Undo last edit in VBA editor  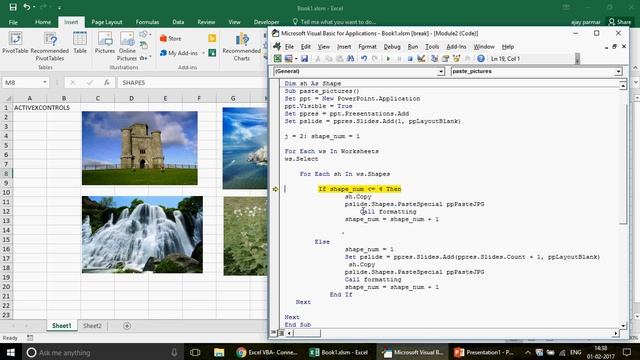pyautogui.click(x=364, y=59)
